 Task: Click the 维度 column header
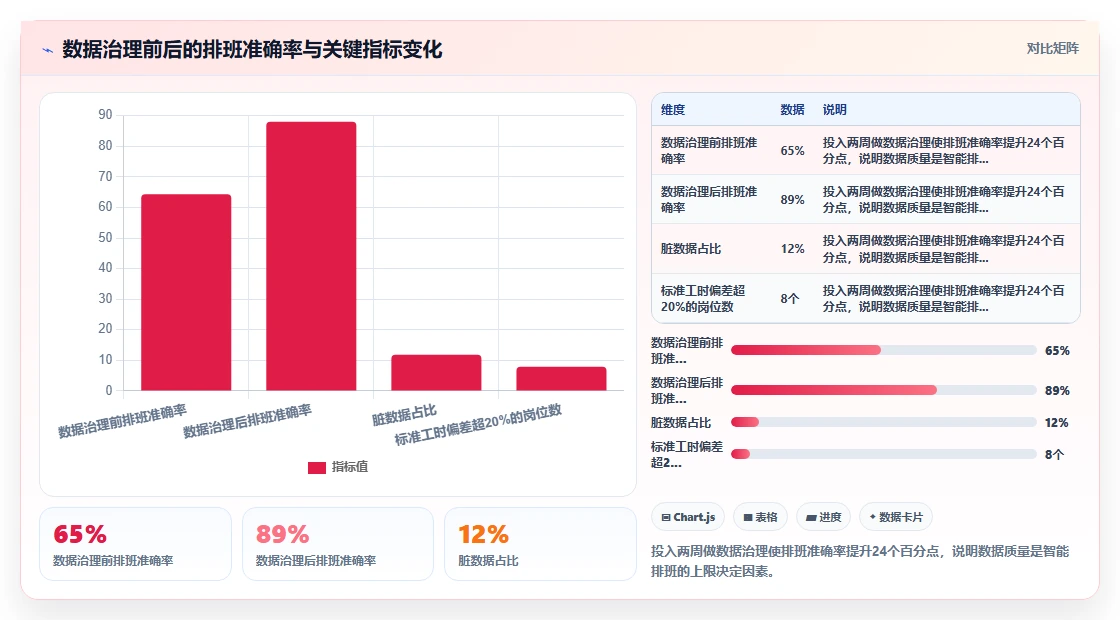point(673,110)
